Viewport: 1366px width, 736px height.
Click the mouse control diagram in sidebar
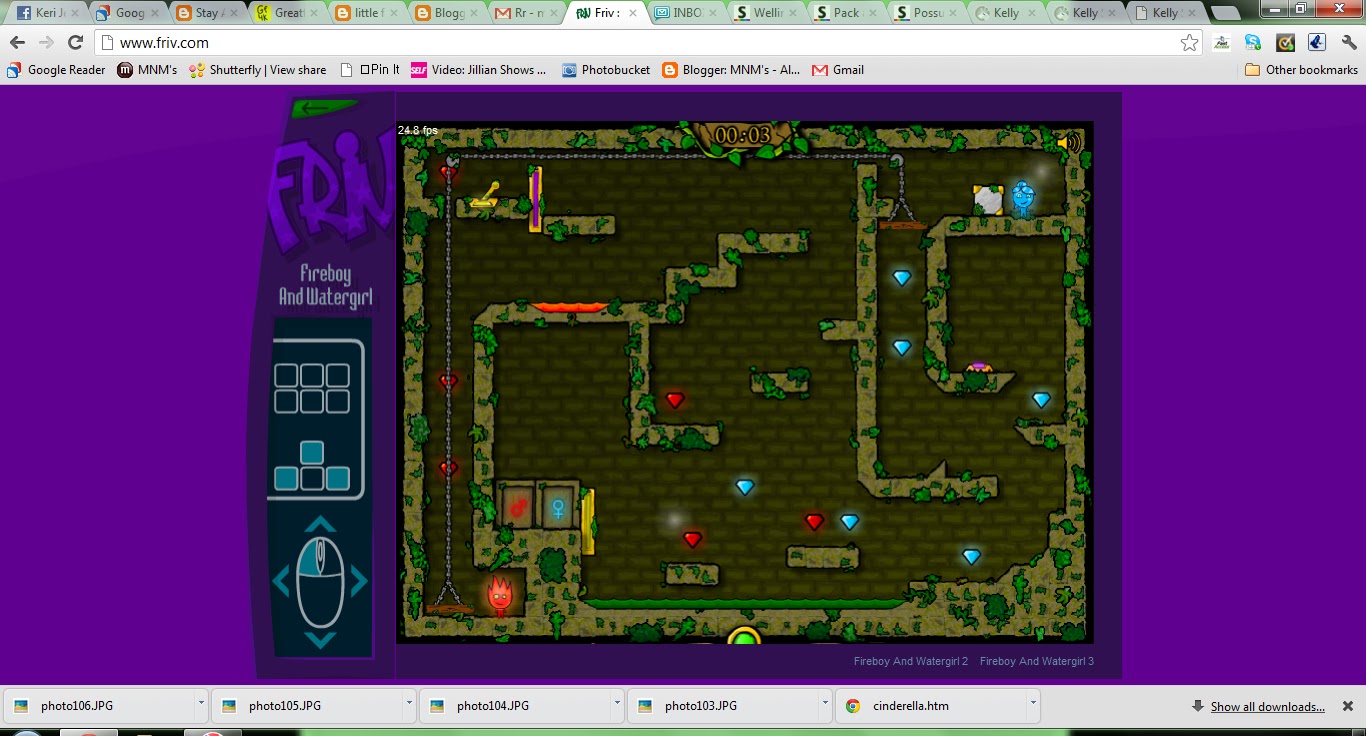tap(320, 582)
